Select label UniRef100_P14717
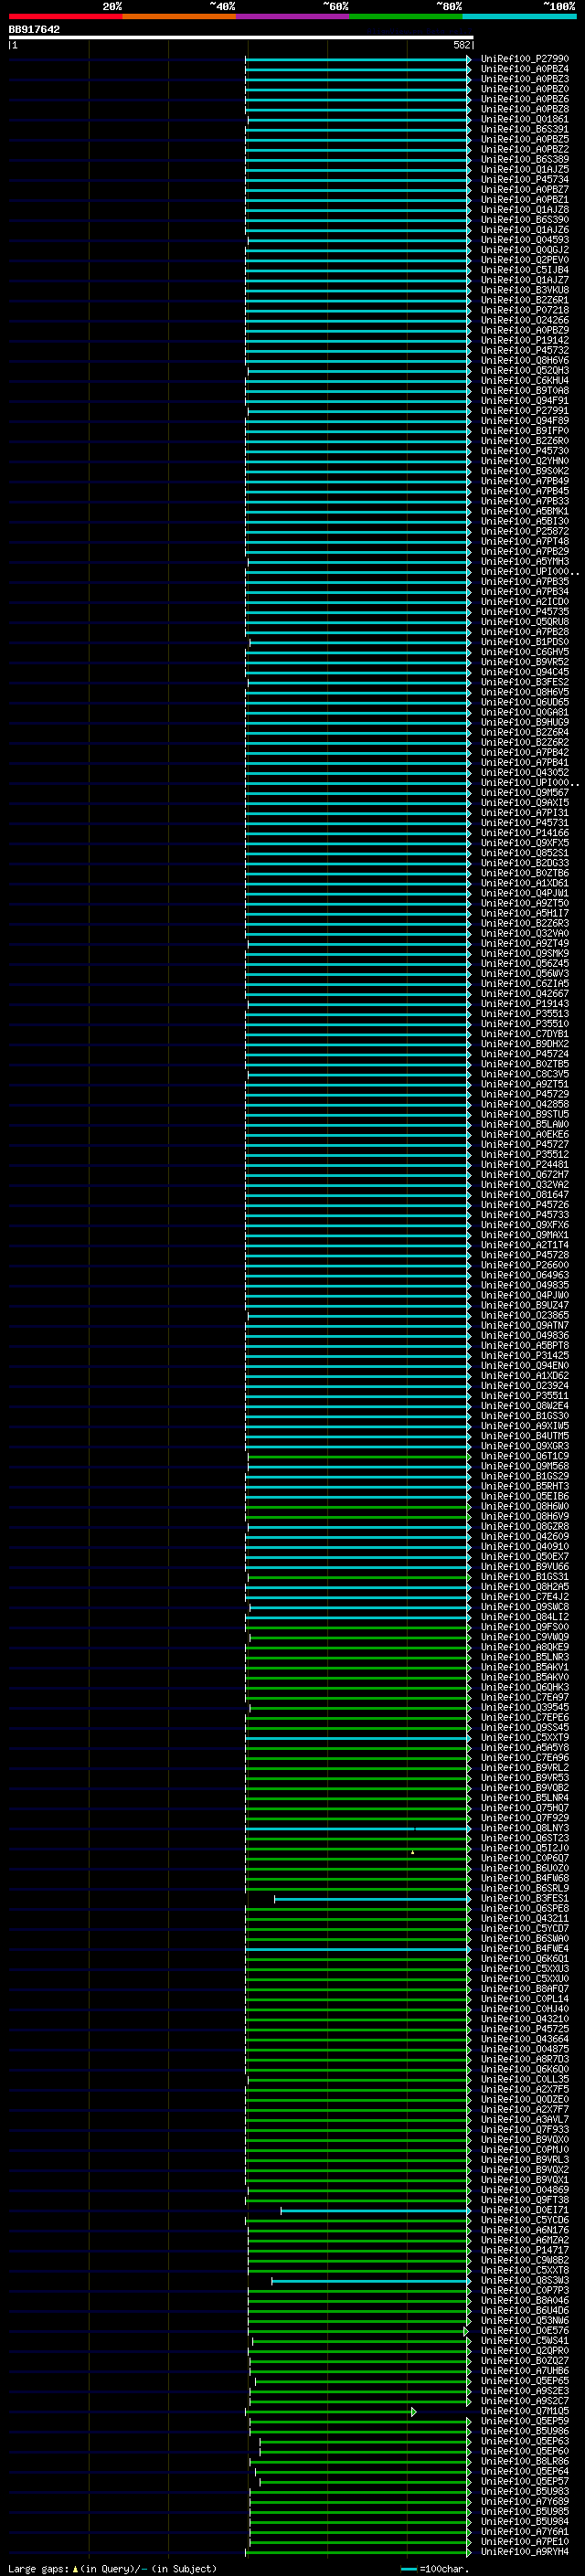The height and width of the screenshot is (2576, 585). (525, 2250)
